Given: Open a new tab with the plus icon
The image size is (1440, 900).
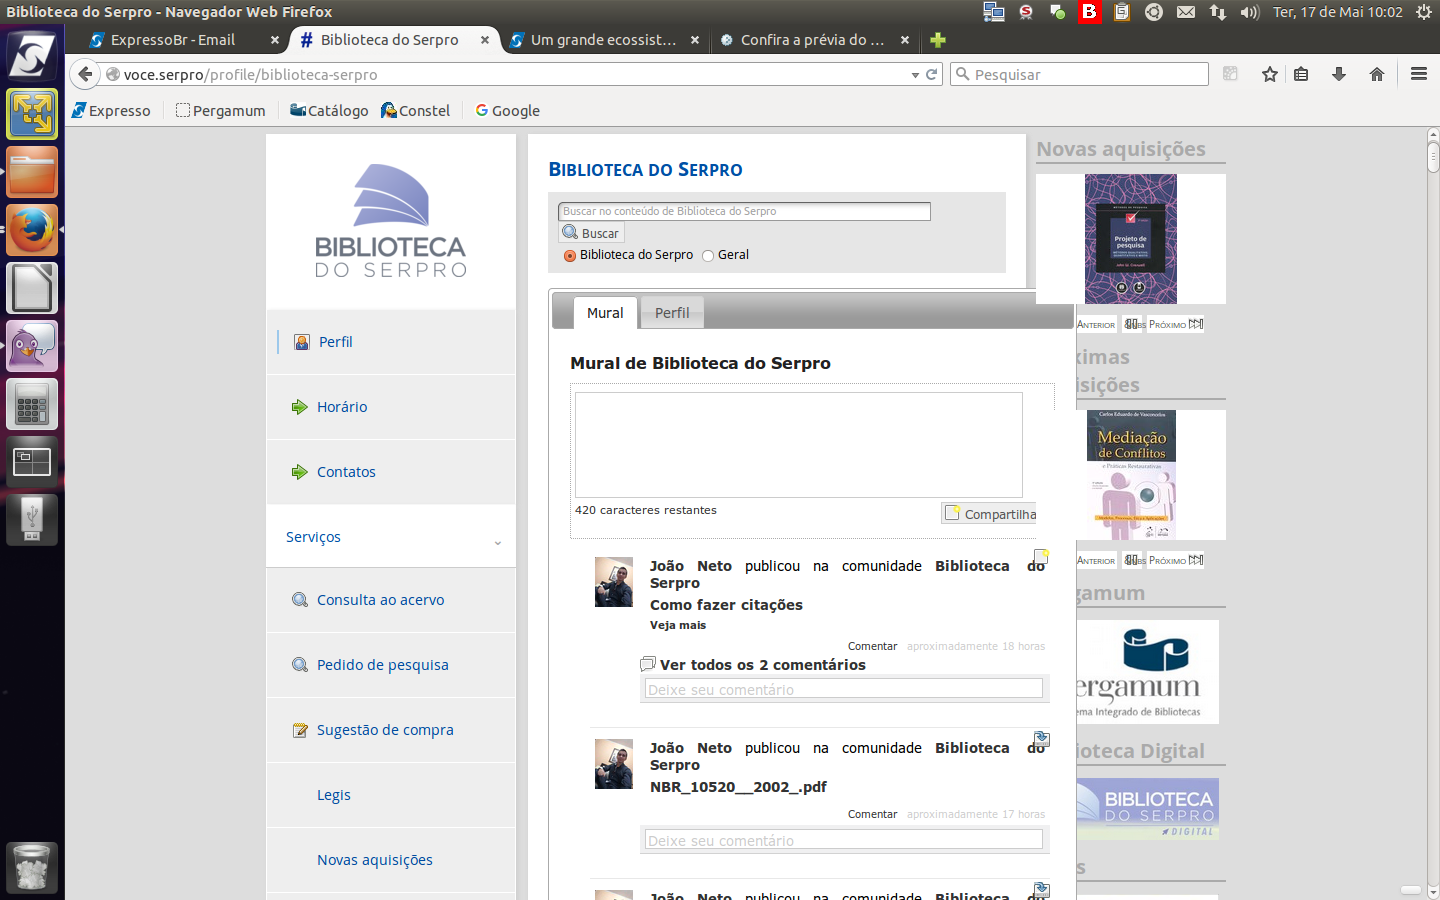Looking at the screenshot, I should coord(937,40).
